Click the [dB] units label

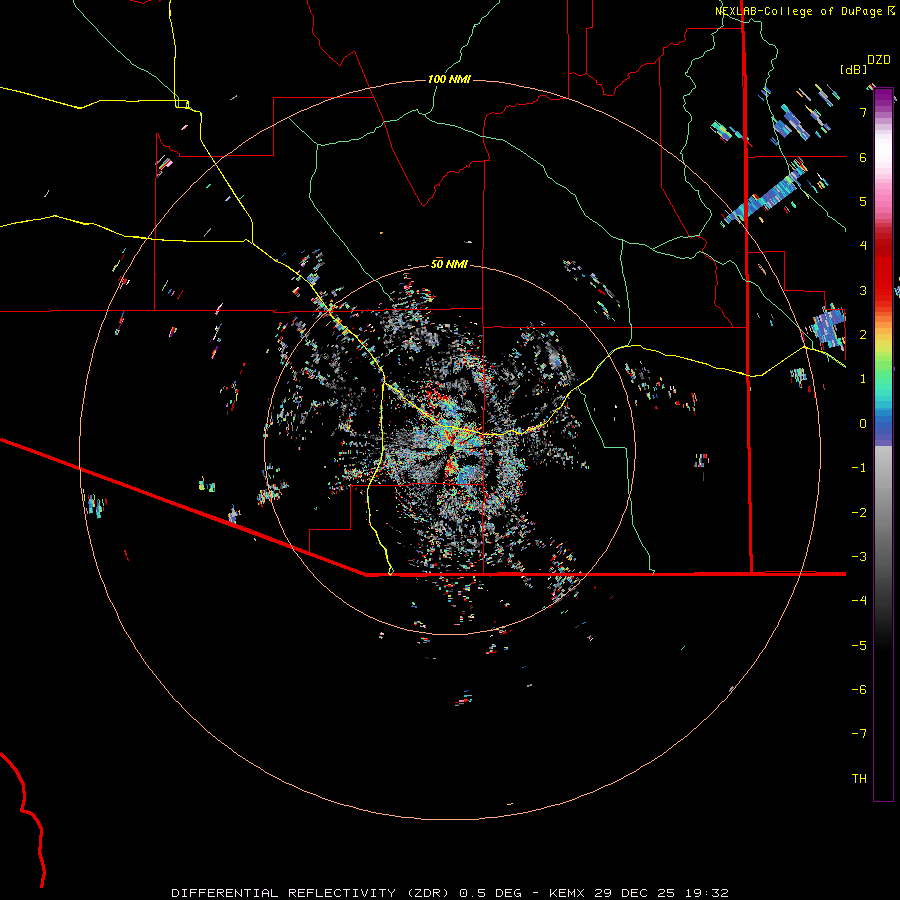tap(853, 69)
